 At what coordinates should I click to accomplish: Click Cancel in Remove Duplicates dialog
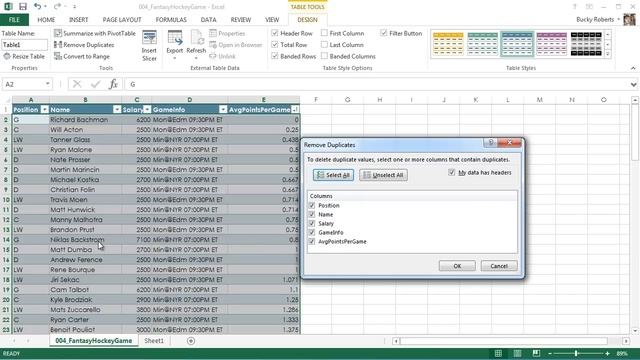point(499,266)
